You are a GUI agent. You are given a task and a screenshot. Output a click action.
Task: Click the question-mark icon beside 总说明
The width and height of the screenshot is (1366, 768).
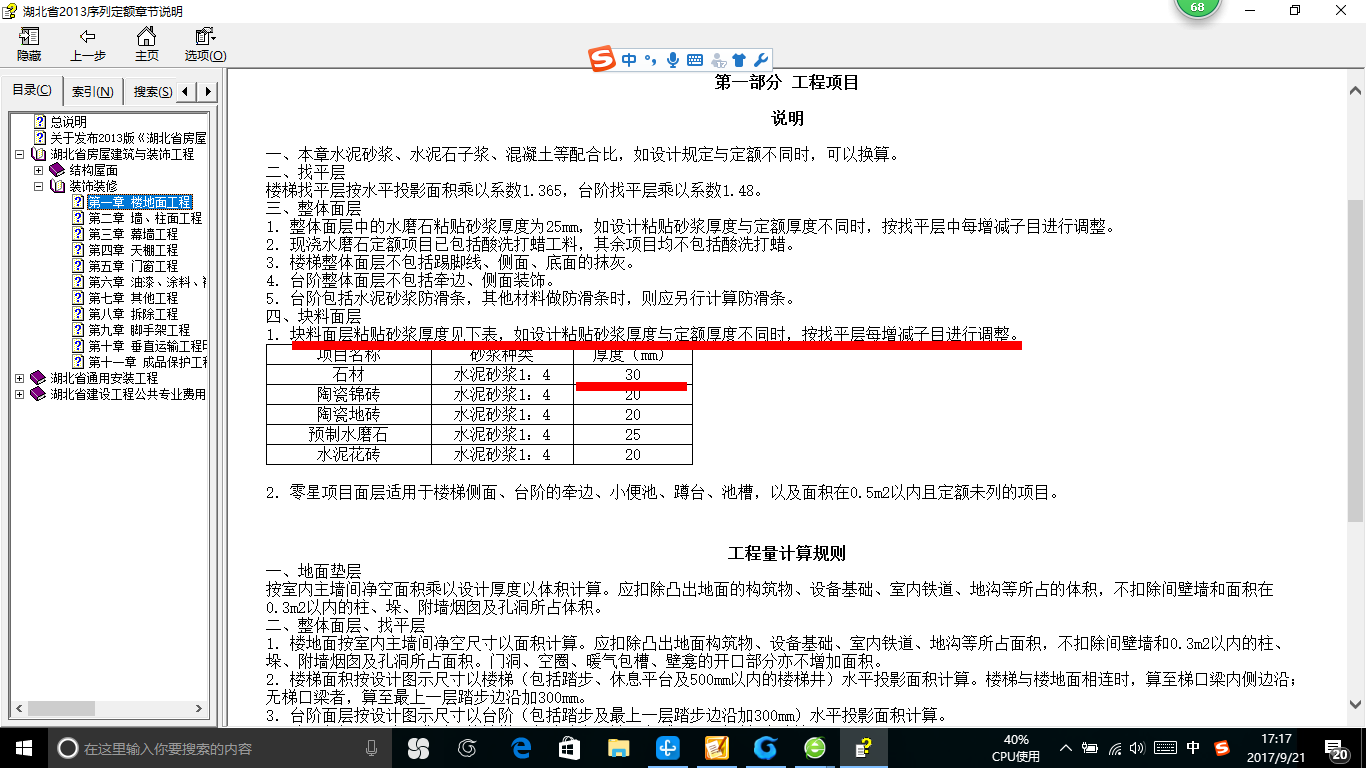(x=40, y=122)
